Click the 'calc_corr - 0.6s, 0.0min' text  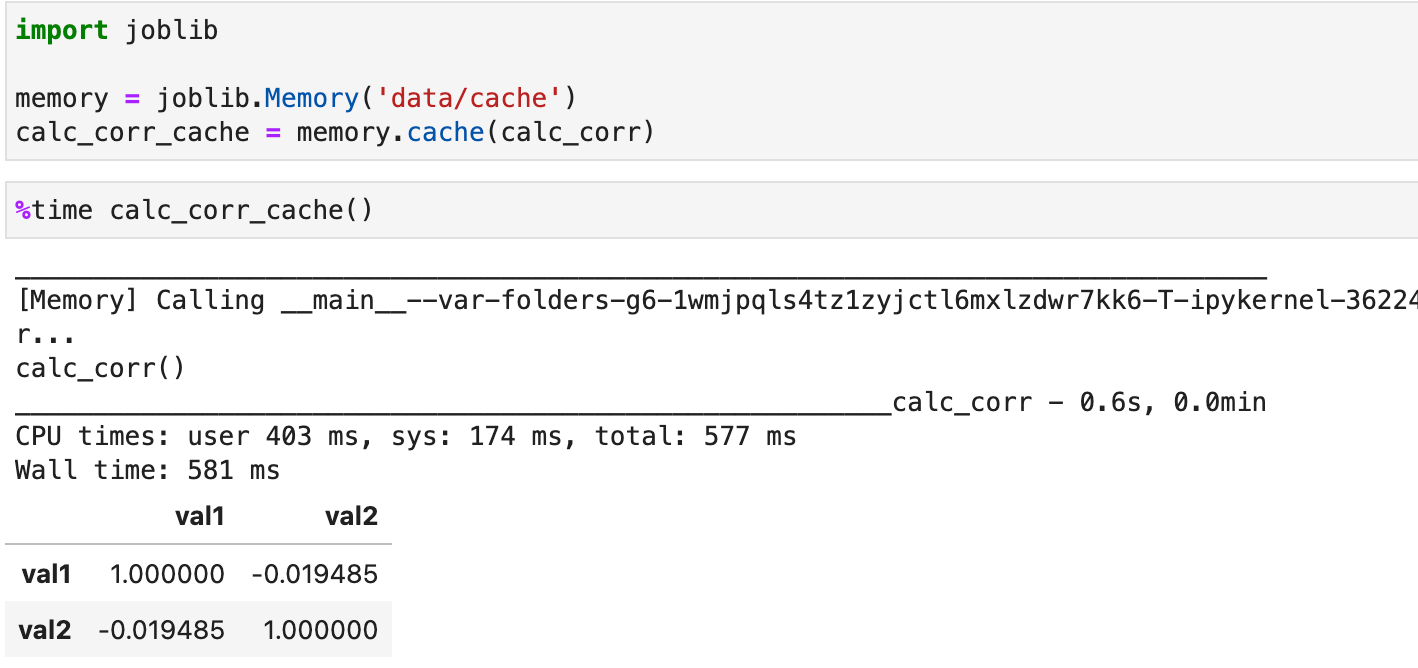pyautogui.click(x=1079, y=403)
